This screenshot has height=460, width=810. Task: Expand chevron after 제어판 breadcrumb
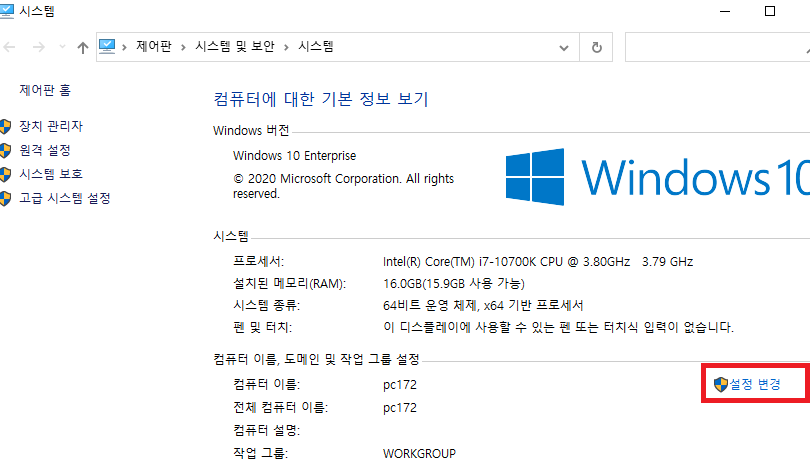(x=183, y=48)
